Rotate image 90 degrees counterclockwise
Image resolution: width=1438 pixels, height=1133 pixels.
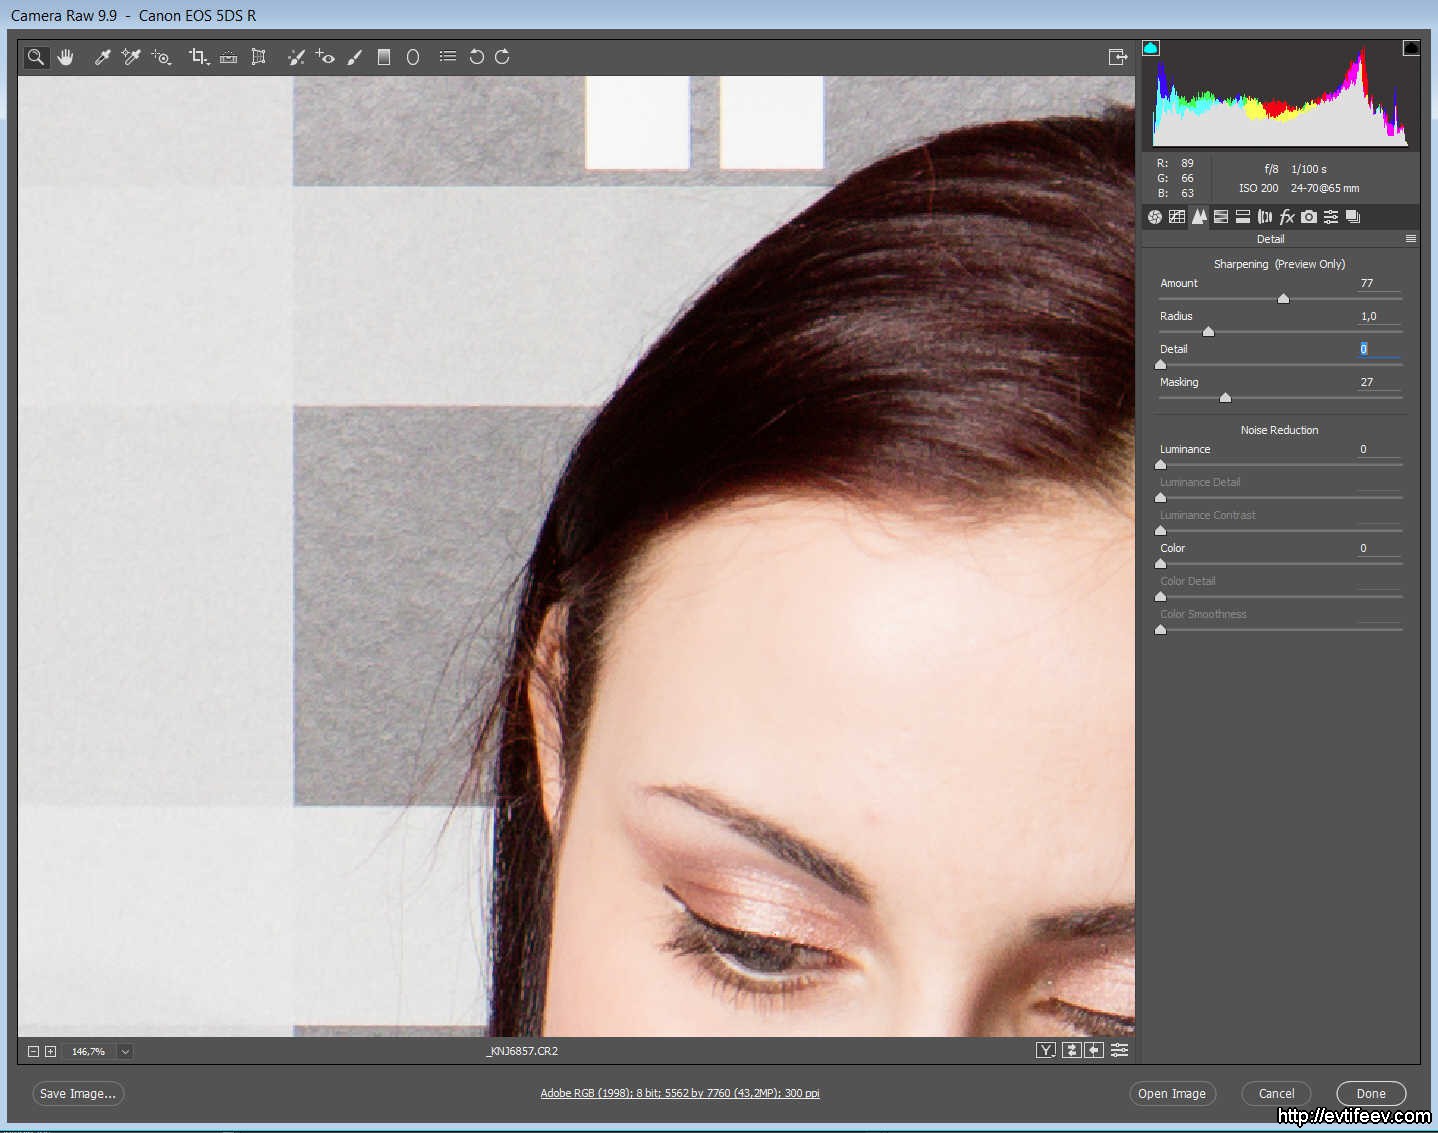pyautogui.click(x=477, y=57)
